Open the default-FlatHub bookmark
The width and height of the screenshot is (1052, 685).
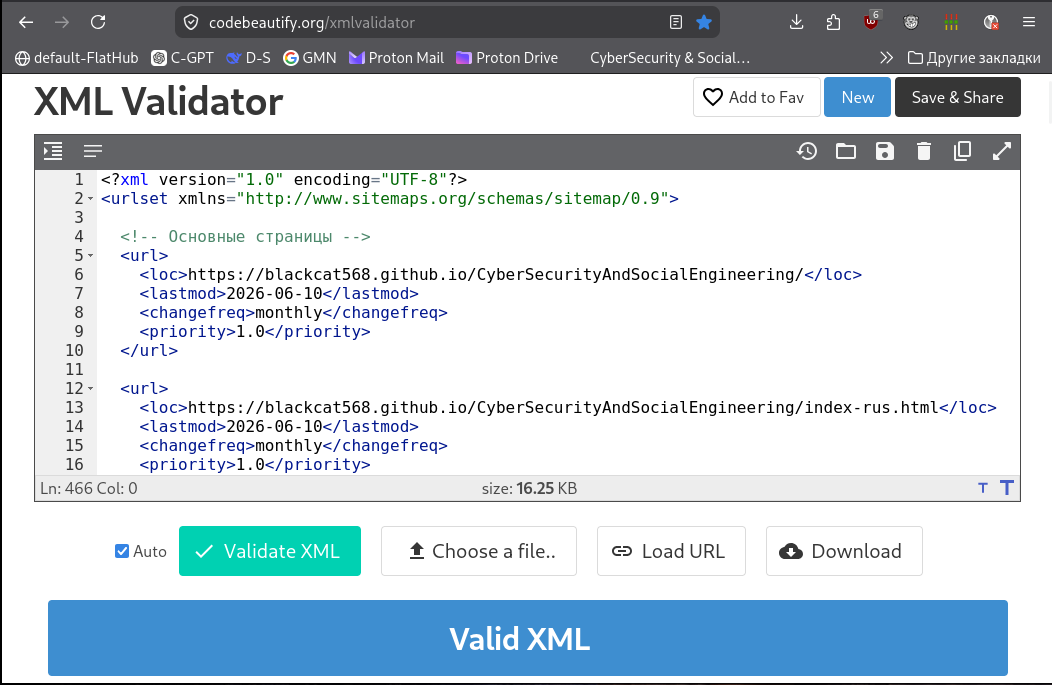(x=76, y=58)
